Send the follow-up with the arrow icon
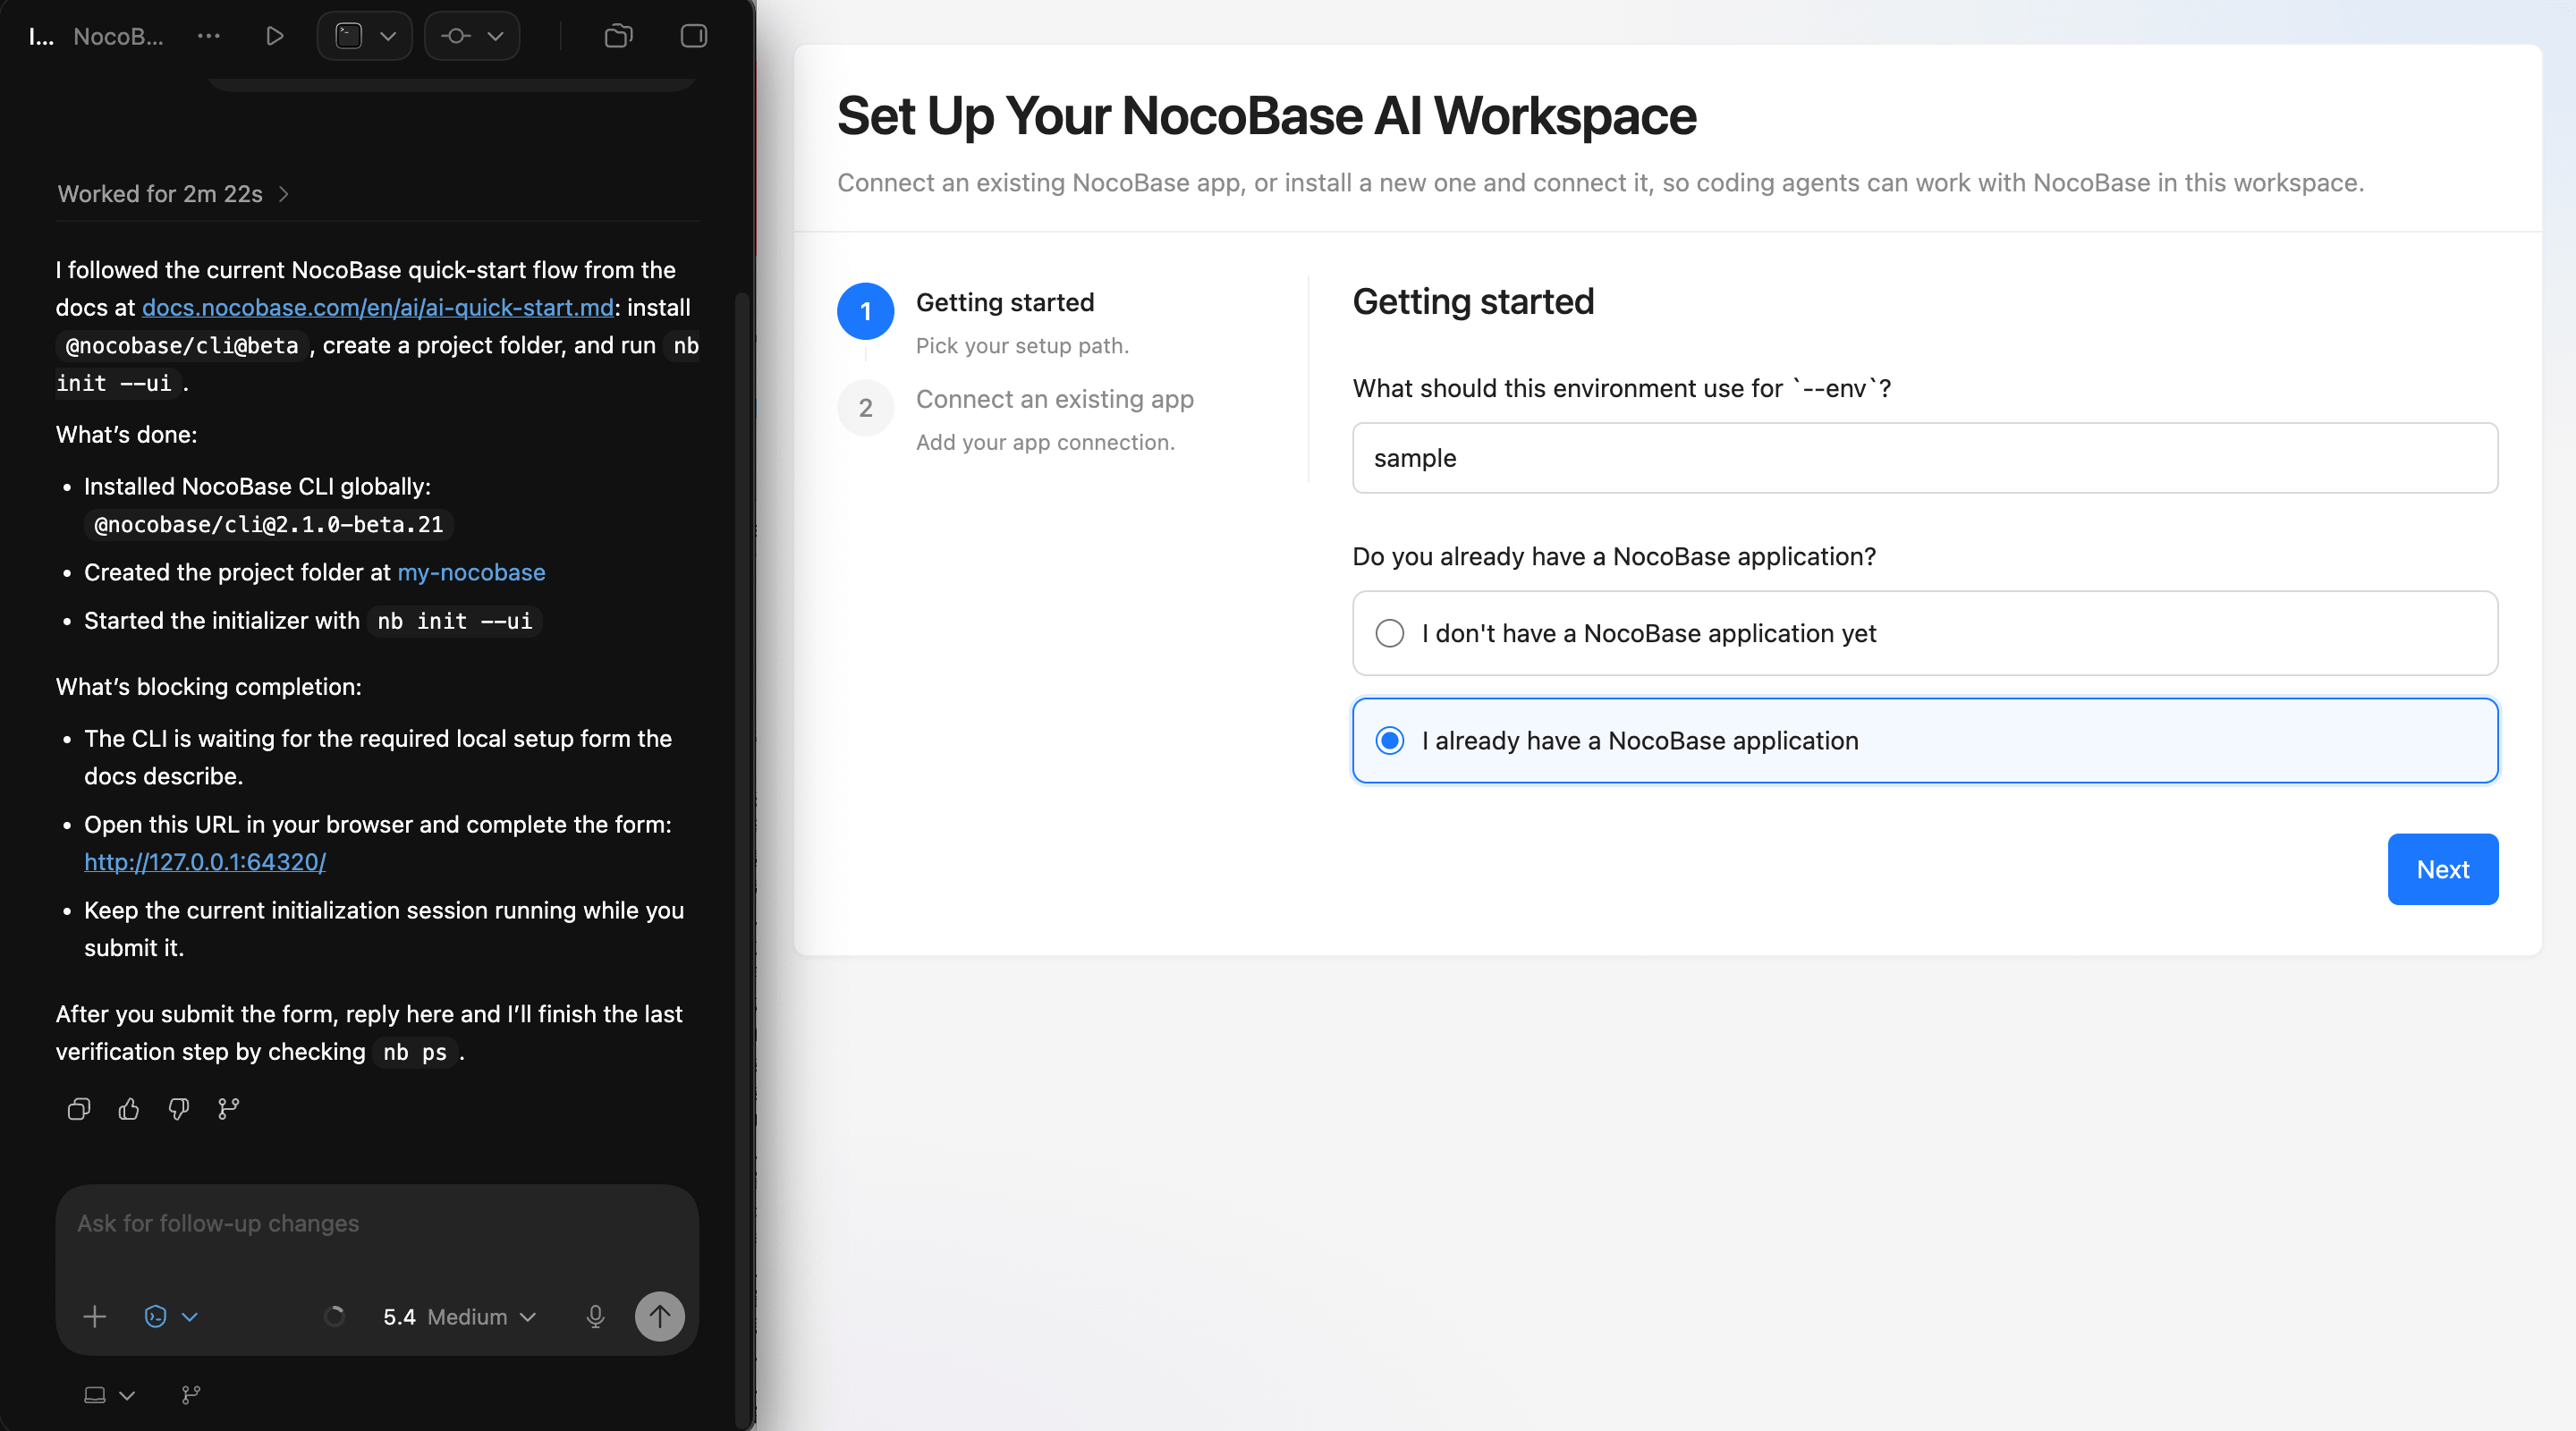This screenshot has height=1431, width=2576. [659, 1316]
